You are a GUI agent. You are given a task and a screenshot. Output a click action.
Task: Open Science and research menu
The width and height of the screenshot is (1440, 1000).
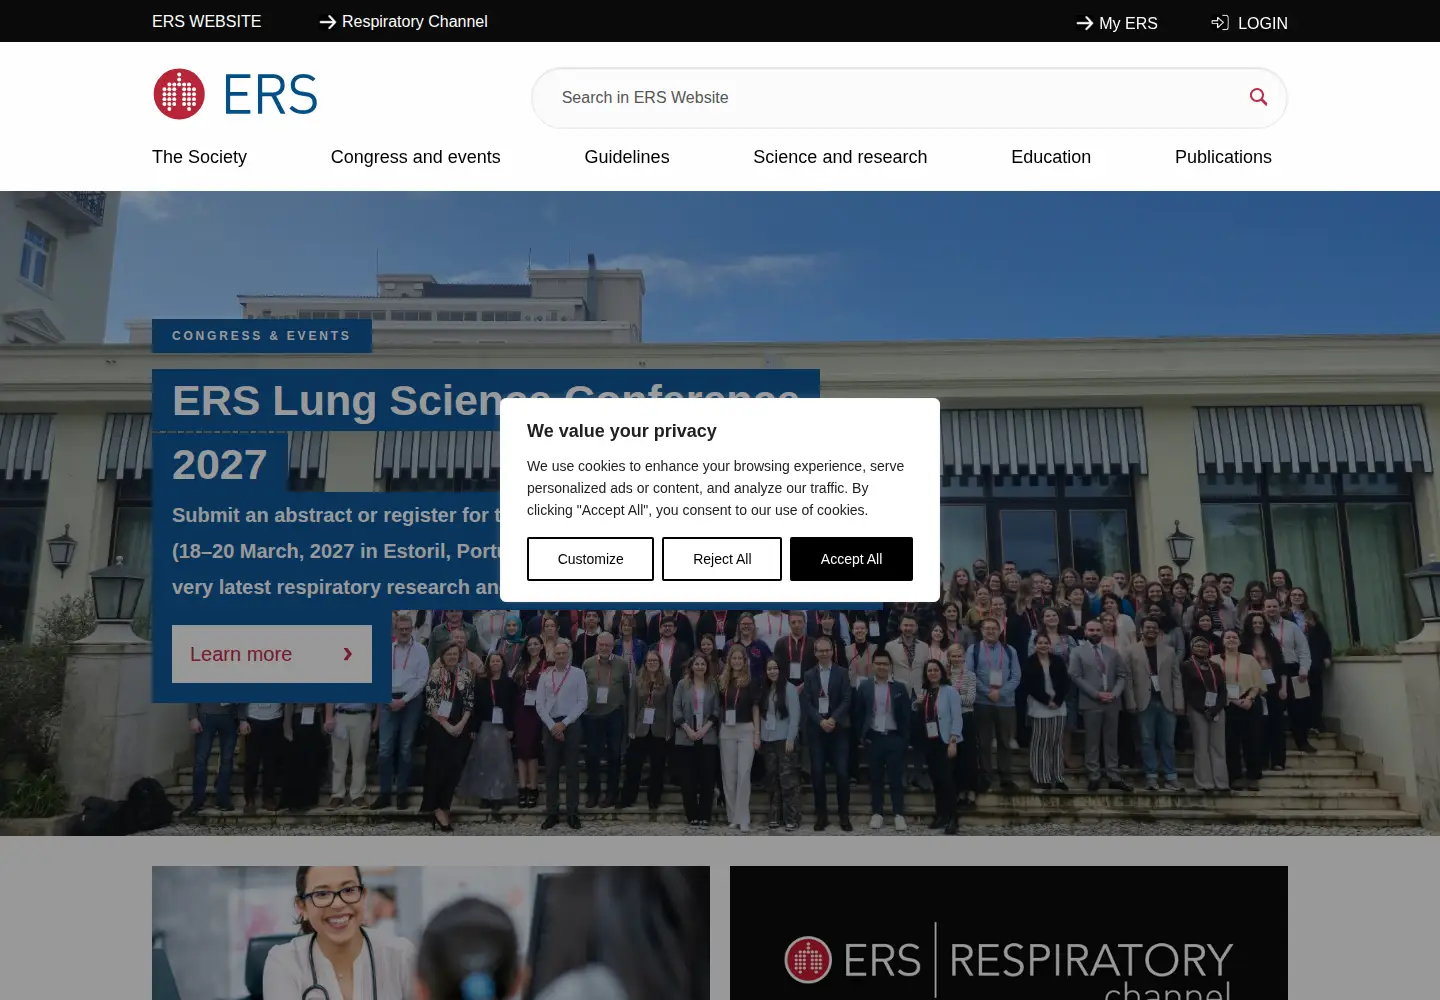click(x=840, y=157)
